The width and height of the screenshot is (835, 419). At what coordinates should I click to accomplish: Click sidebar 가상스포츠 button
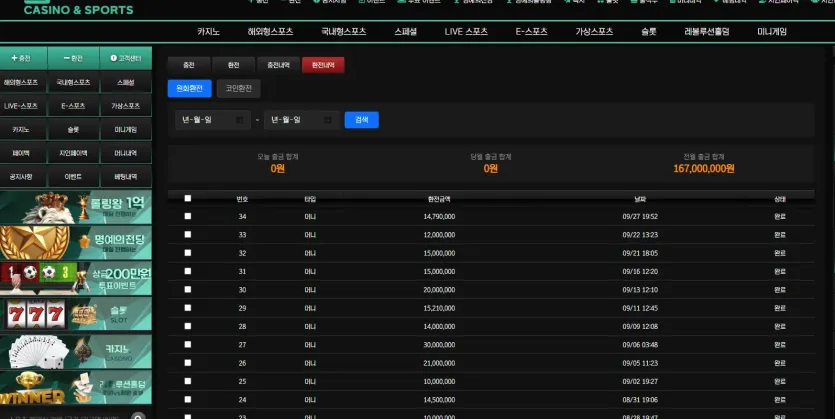tap(126, 106)
